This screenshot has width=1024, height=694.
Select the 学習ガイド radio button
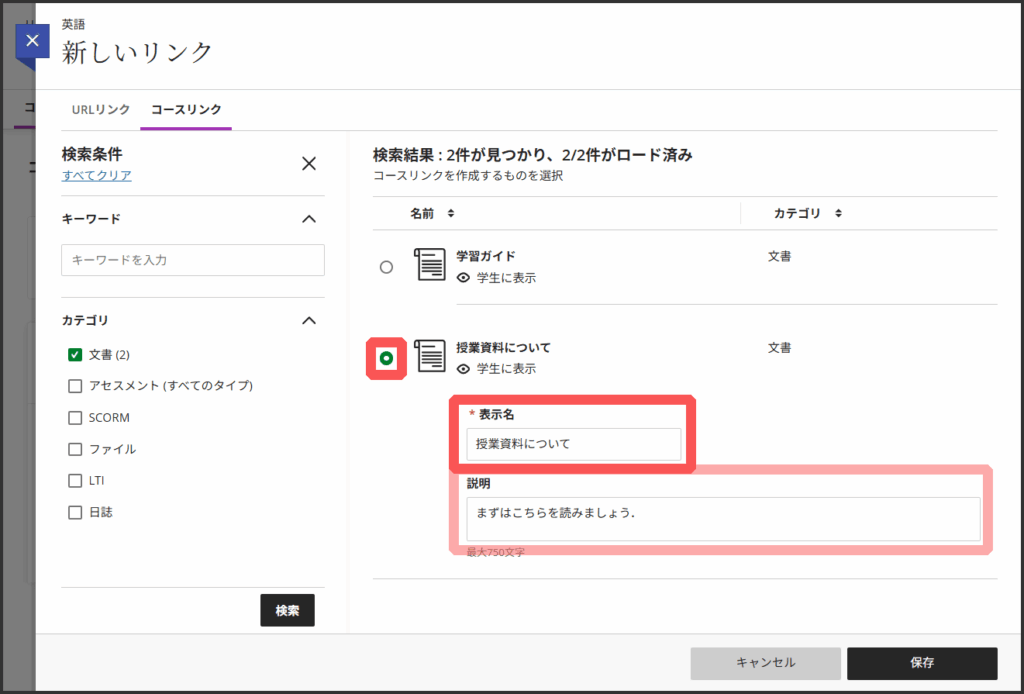point(386,267)
